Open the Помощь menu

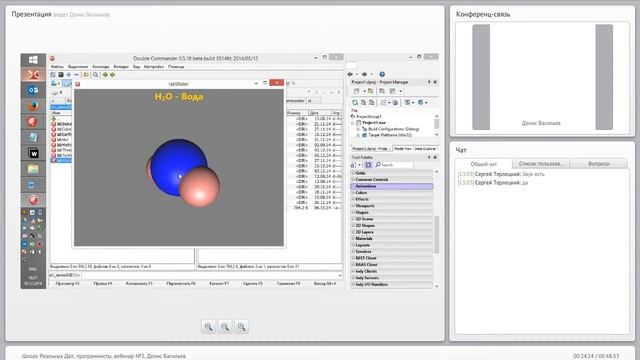pyautogui.click(x=176, y=67)
